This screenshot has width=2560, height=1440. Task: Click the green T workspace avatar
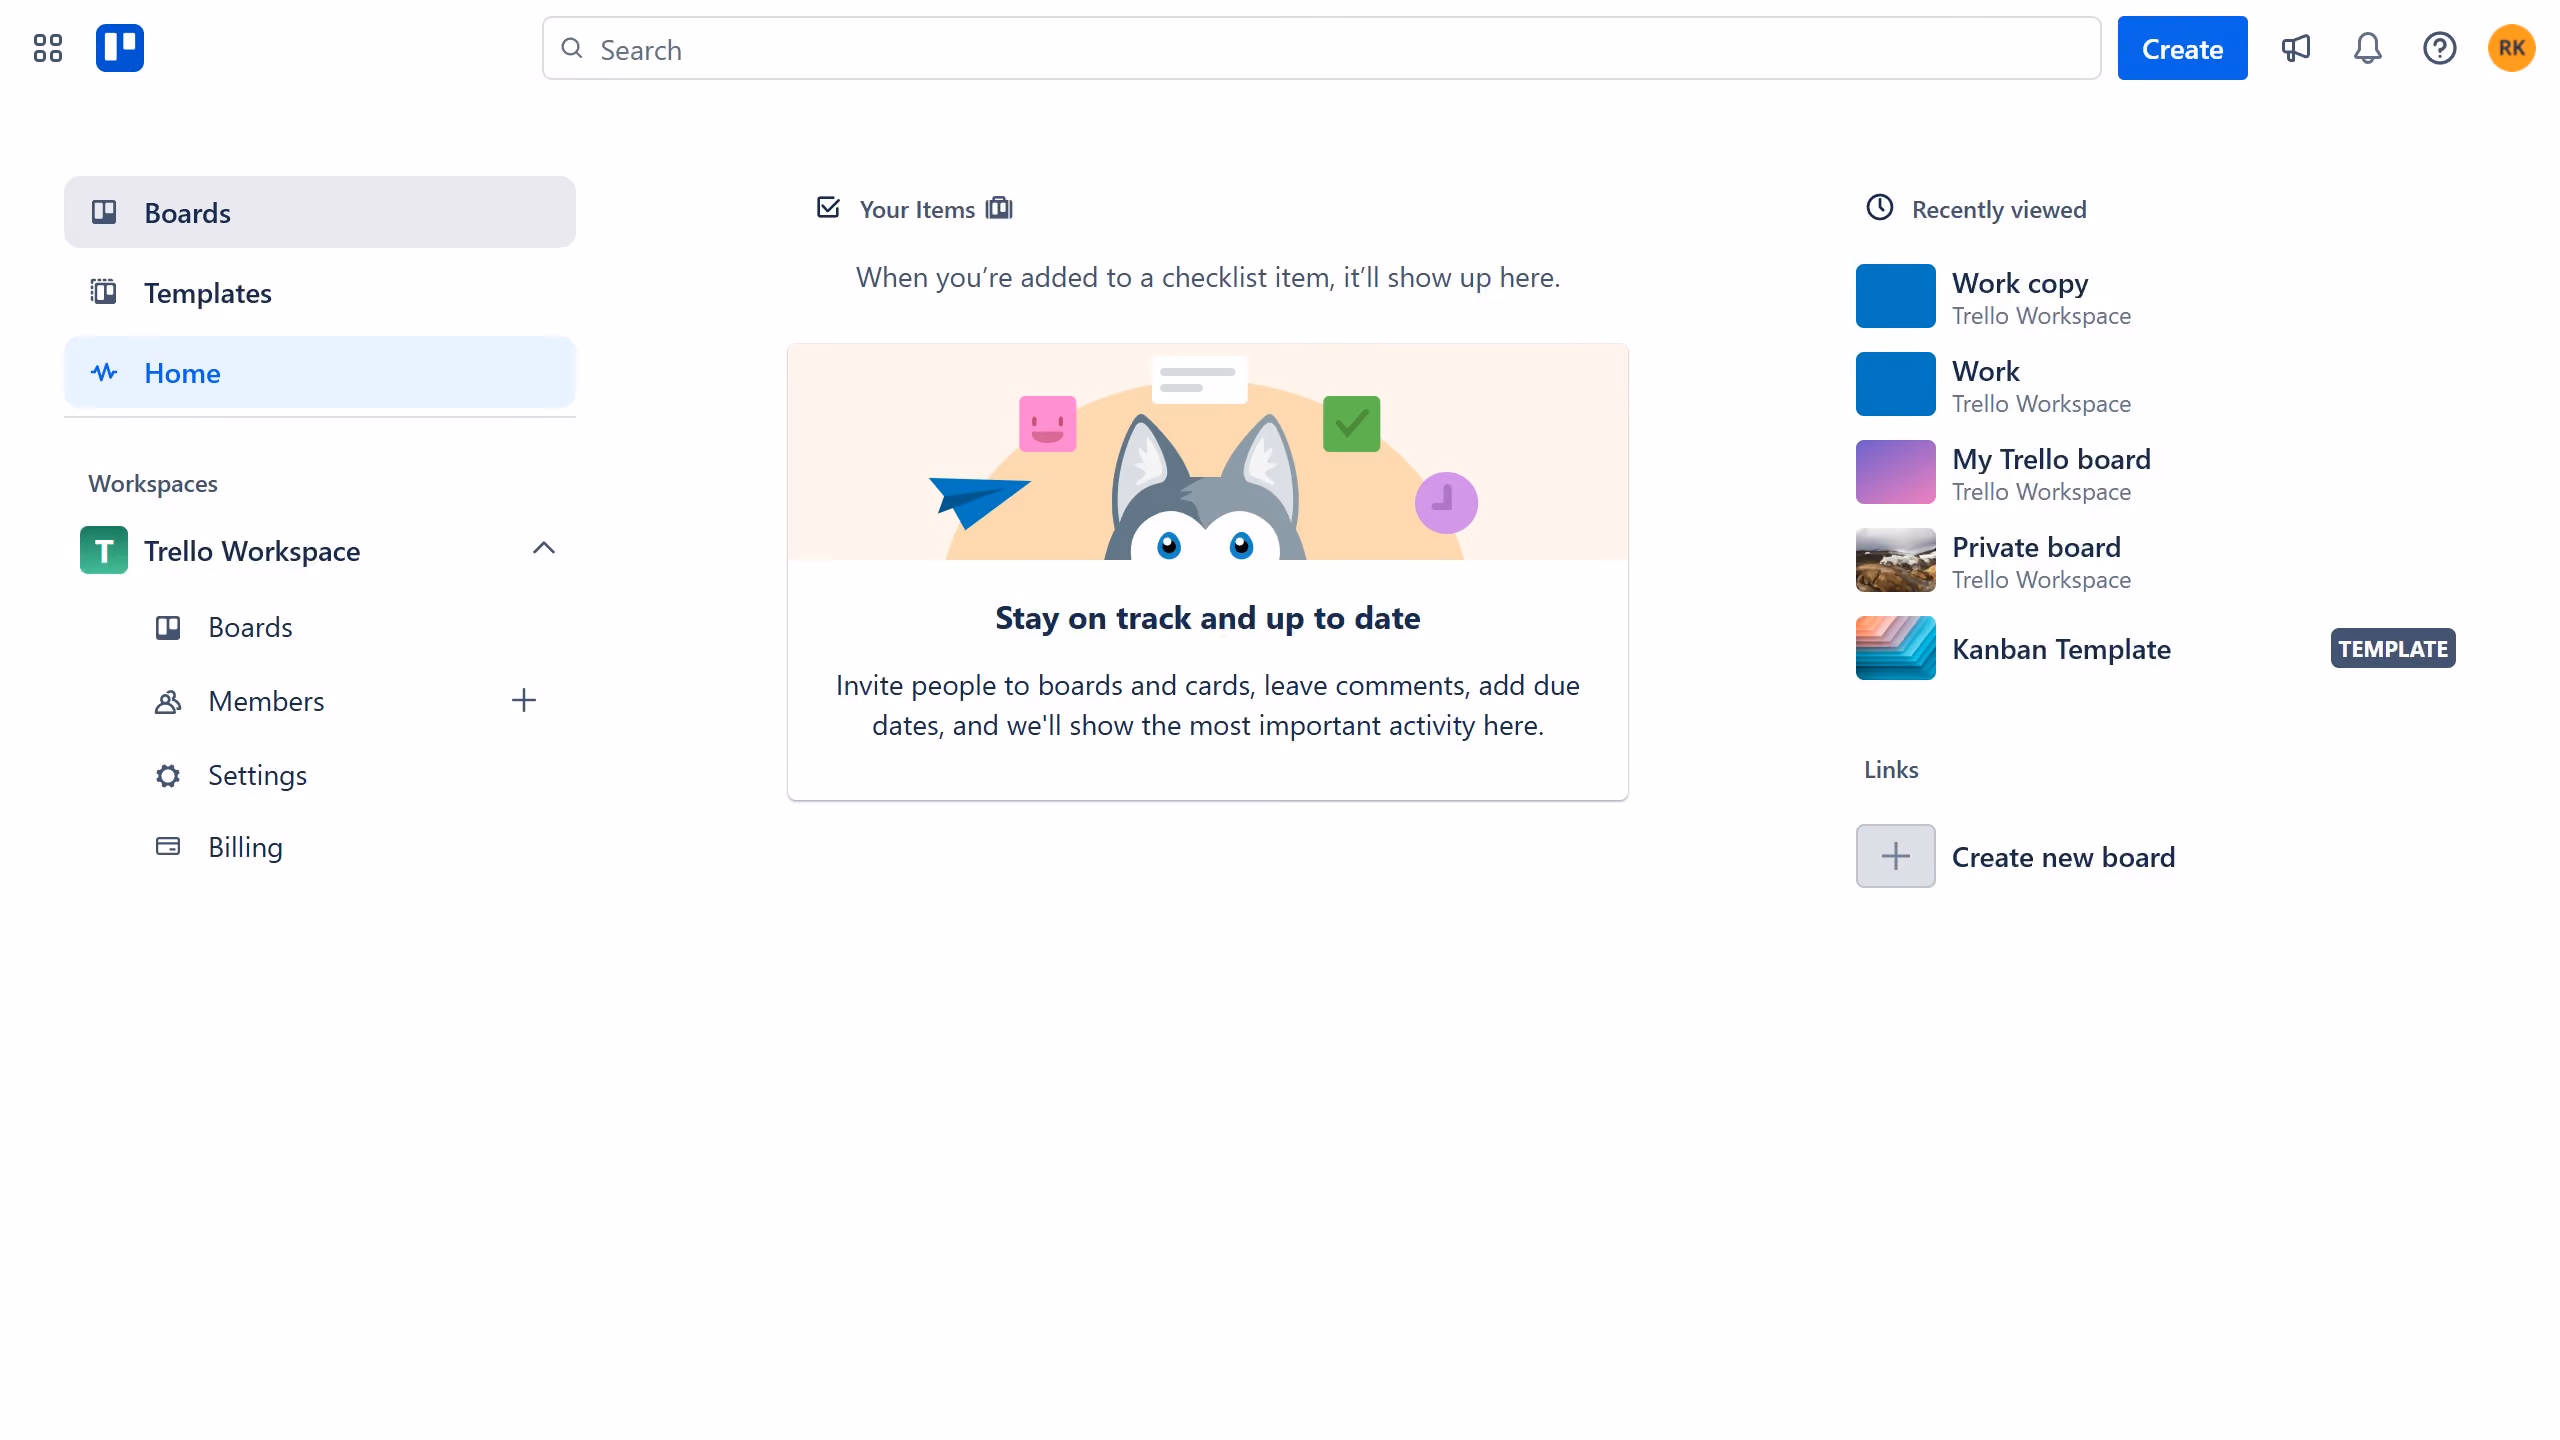point(104,550)
